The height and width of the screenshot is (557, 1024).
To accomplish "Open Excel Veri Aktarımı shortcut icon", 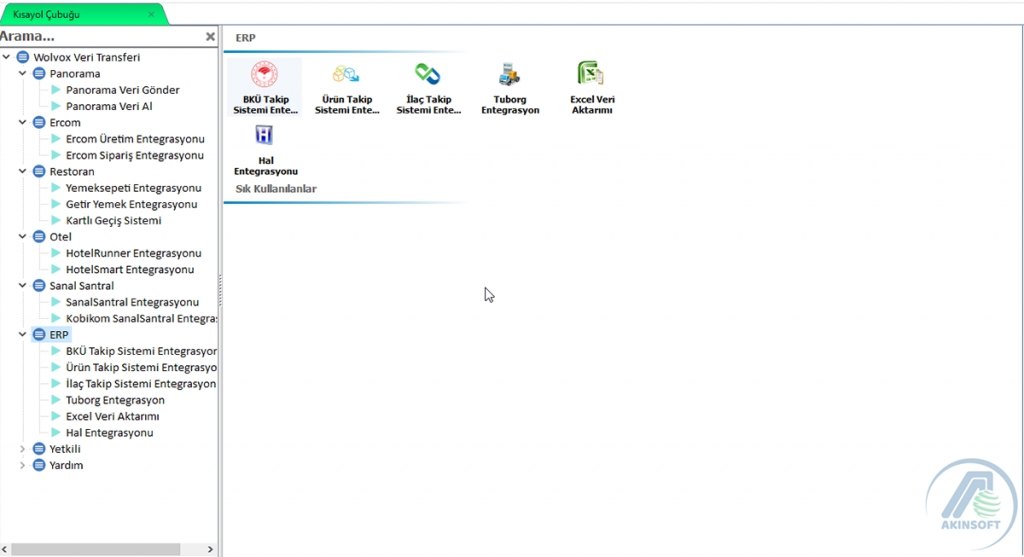I will (591, 74).
